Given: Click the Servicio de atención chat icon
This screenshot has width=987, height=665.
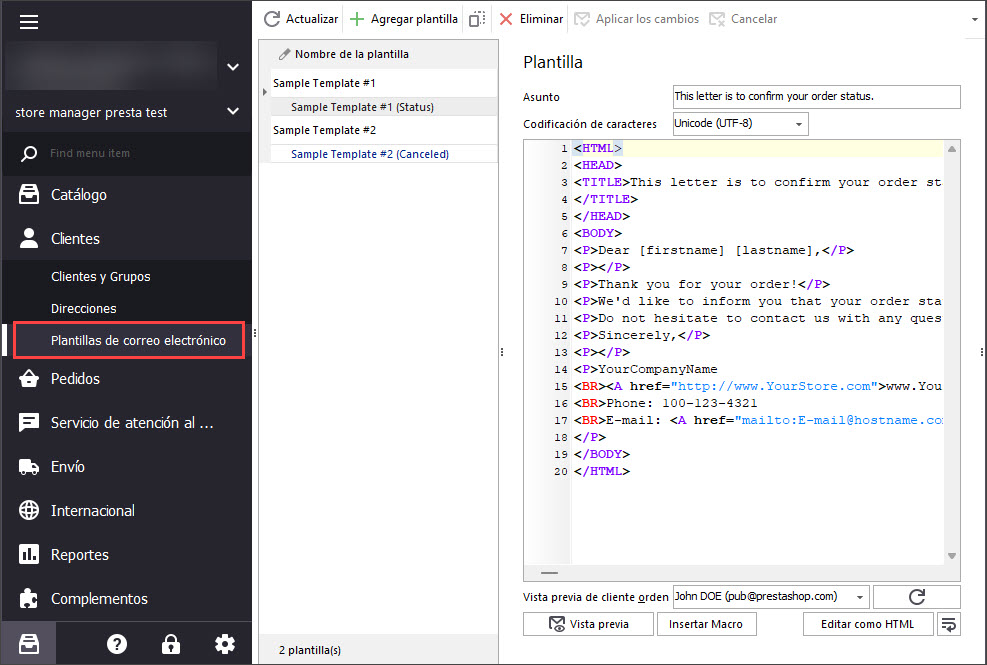Looking at the screenshot, I should 29,423.
